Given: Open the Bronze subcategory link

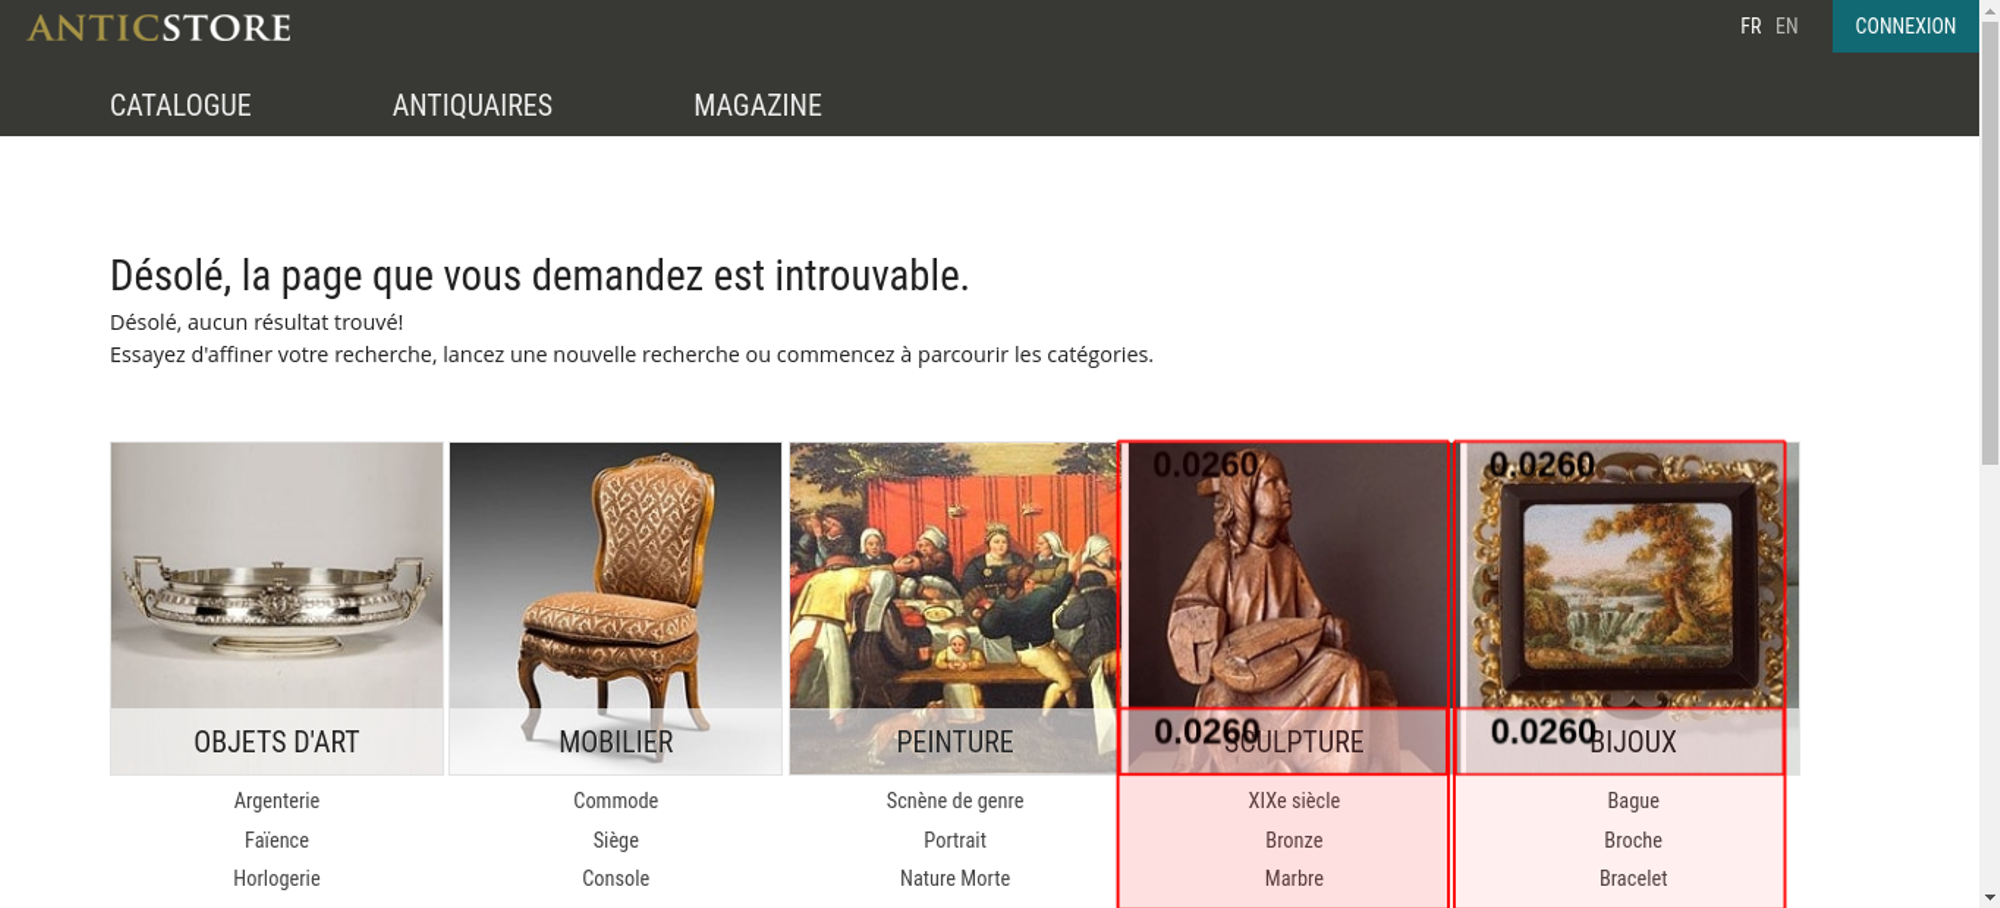Looking at the screenshot, I should tap(1294, 840).
